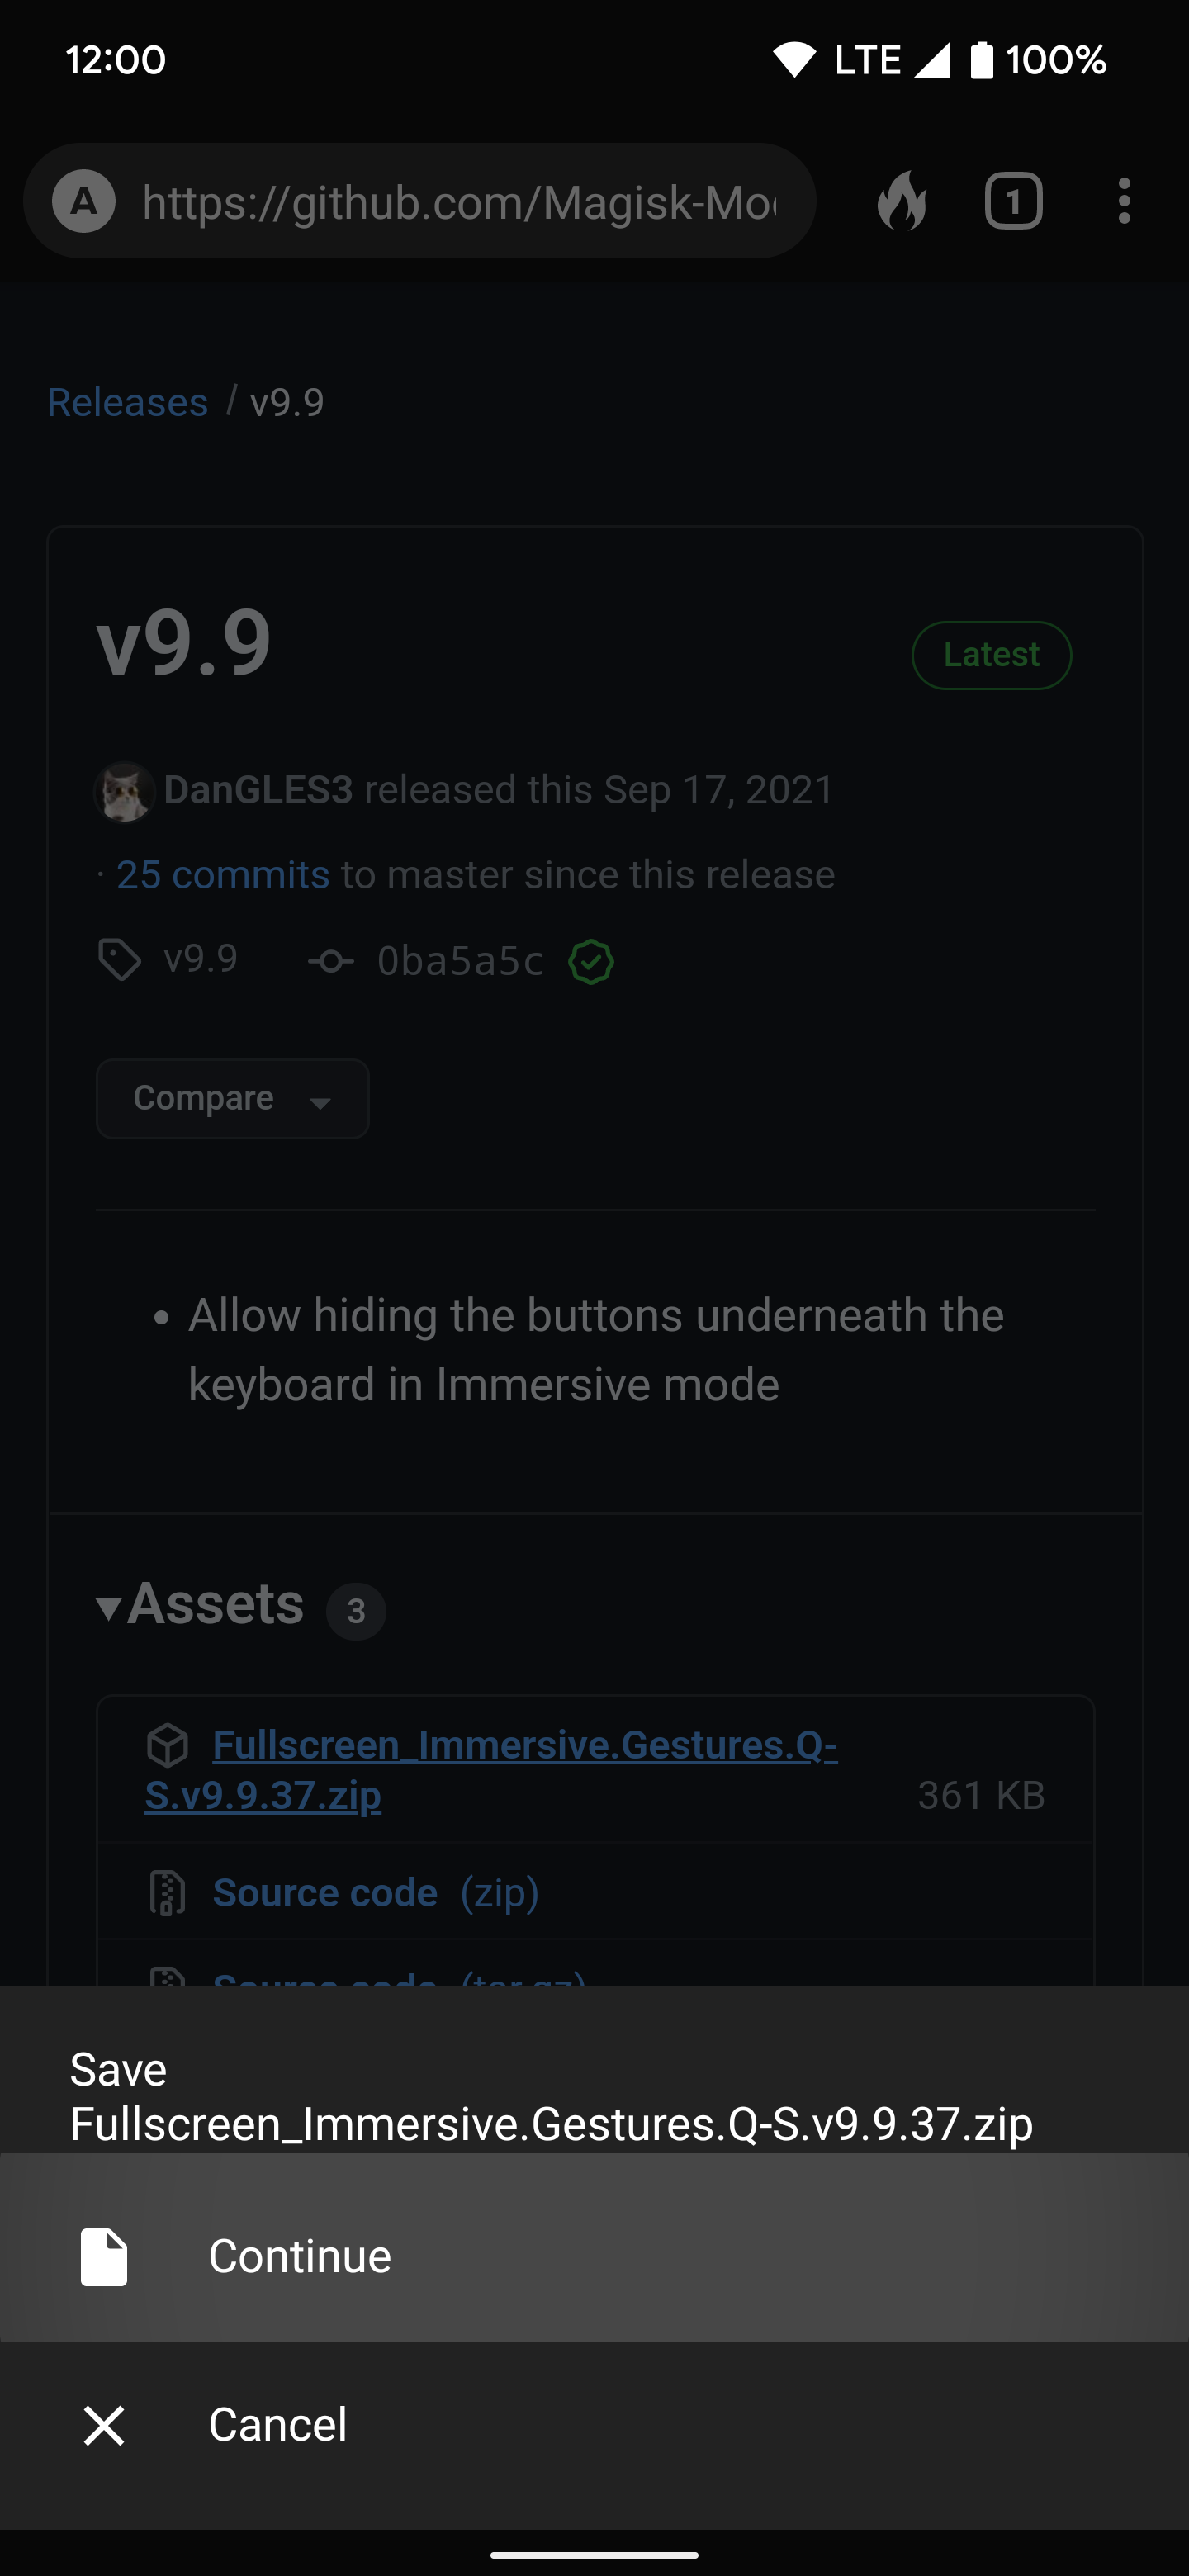Tap the package icon for the release zip
This screenshot has height=2576, width=1189.
coord(167,1745)
